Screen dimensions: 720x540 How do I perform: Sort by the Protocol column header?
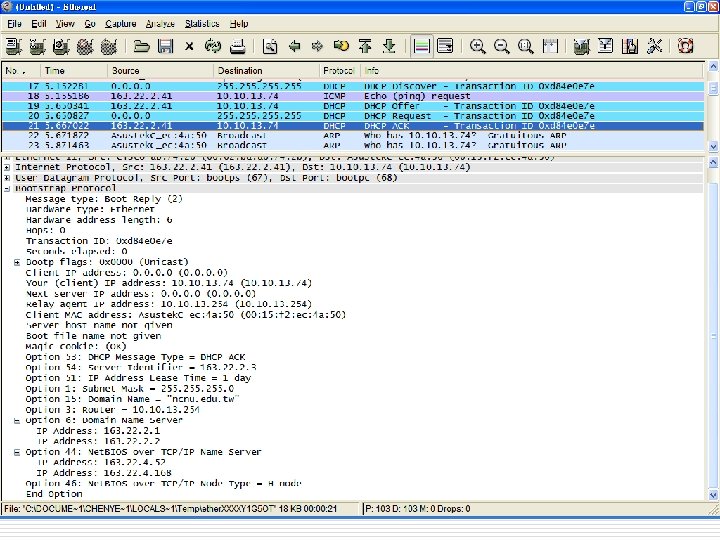pyautogui.click(x=339, y=71)
